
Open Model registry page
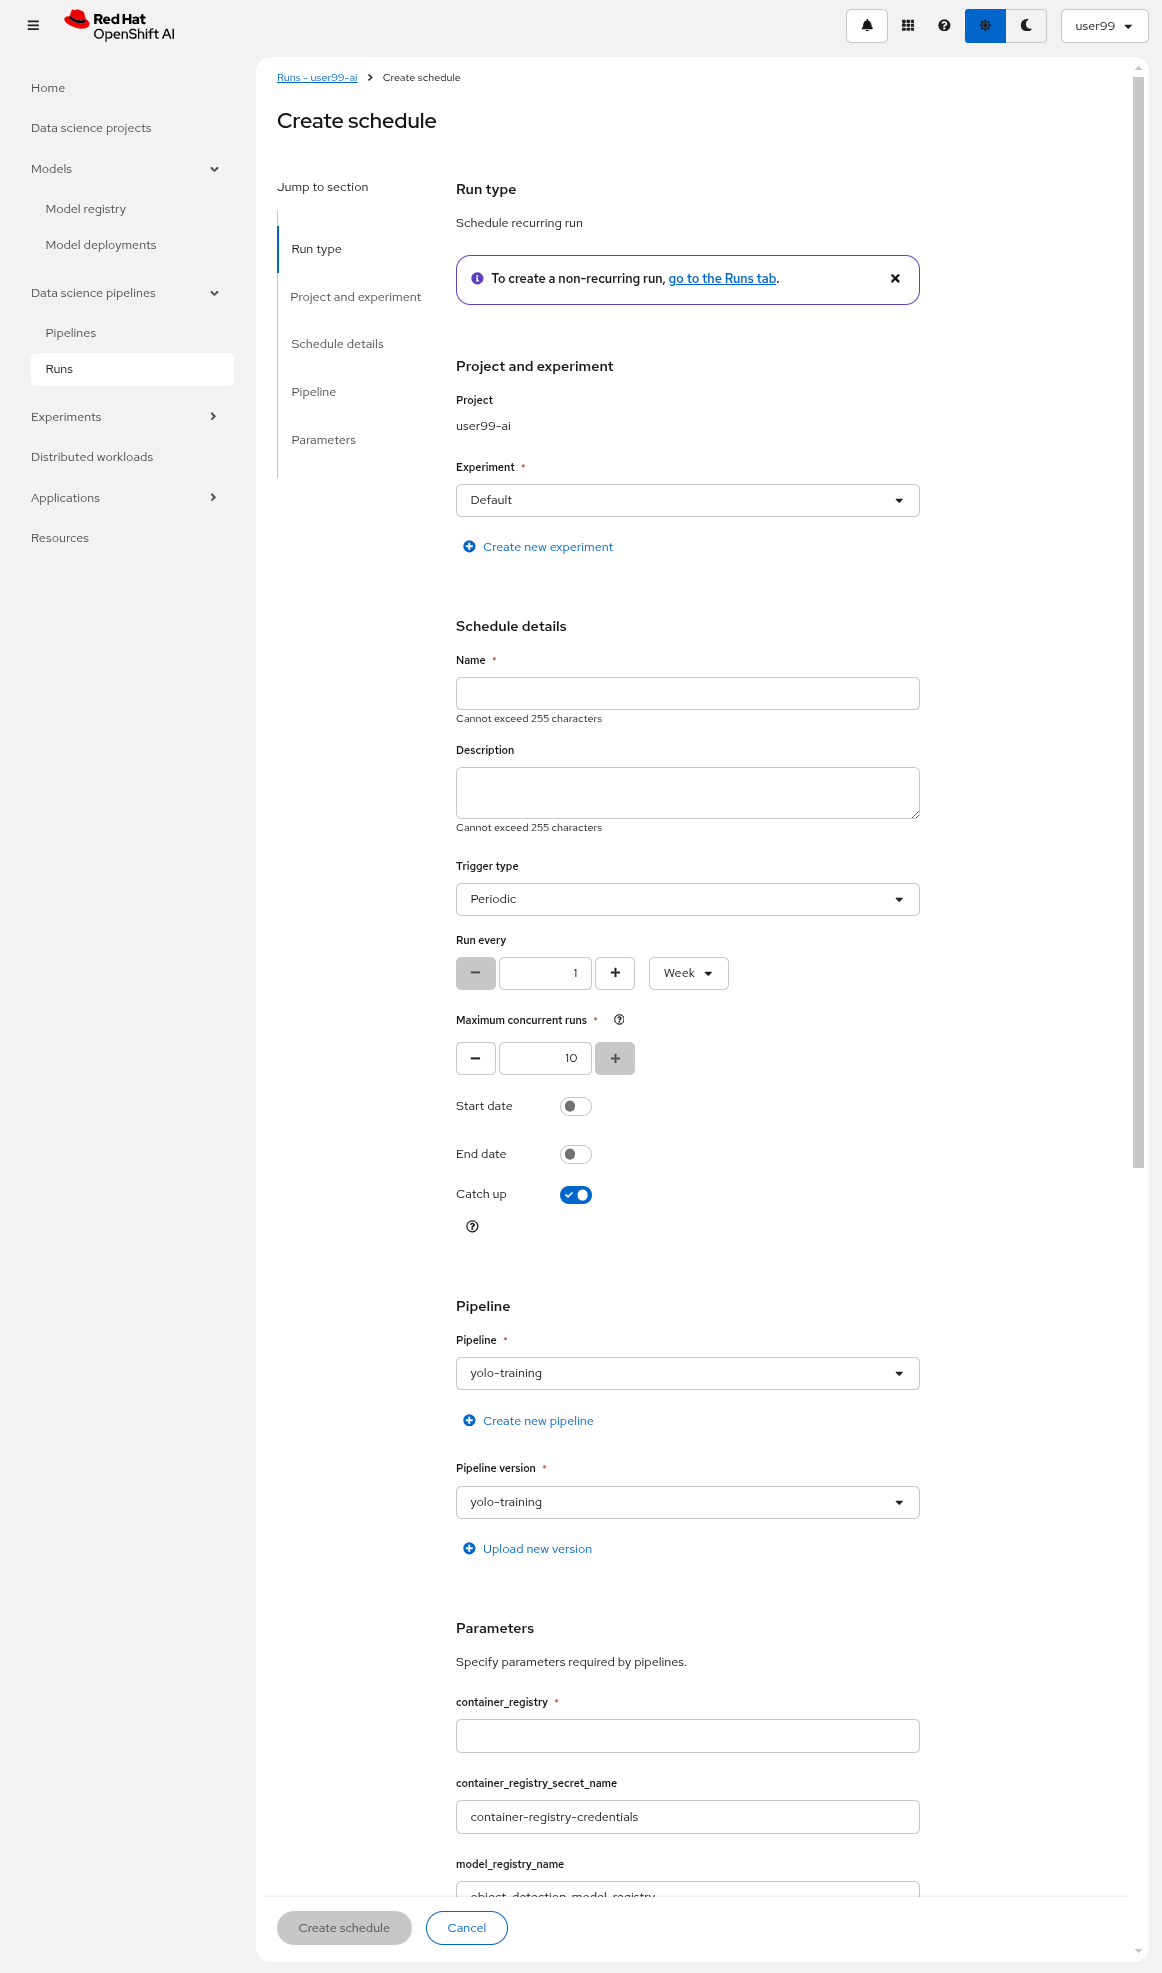point(86,209)
